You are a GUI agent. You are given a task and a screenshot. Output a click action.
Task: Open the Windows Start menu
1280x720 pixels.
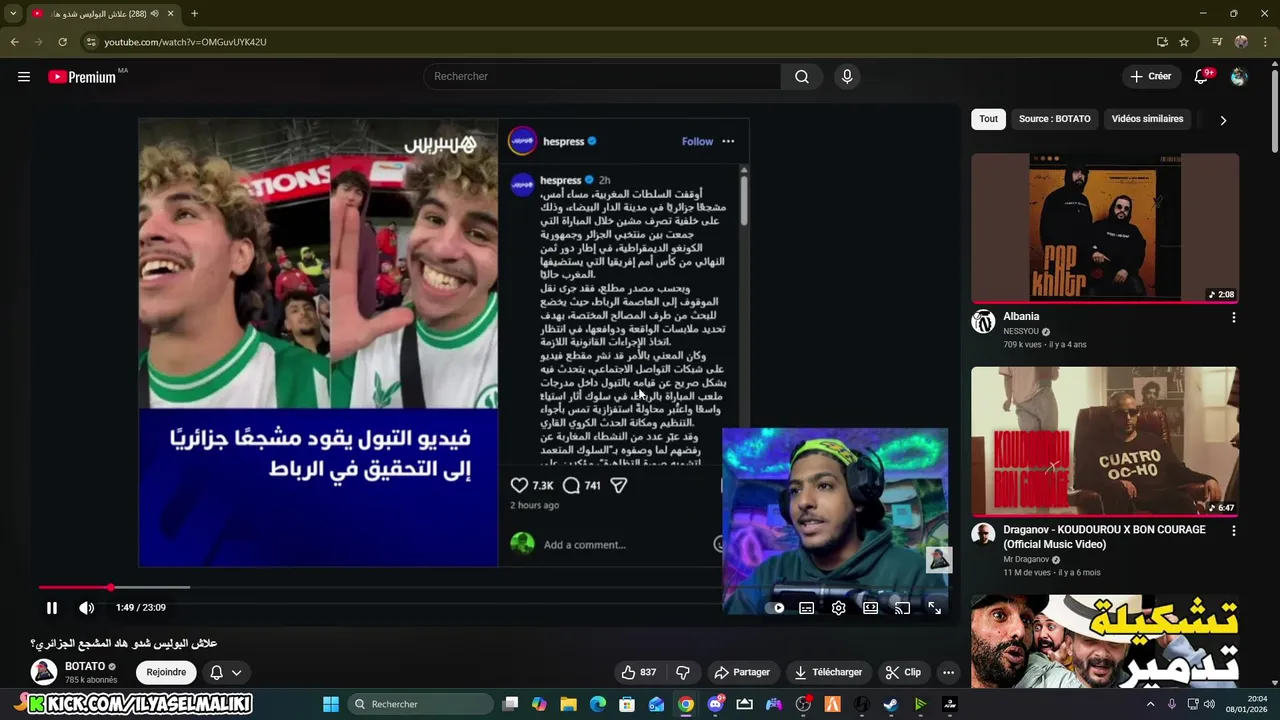tap(331, 704)
